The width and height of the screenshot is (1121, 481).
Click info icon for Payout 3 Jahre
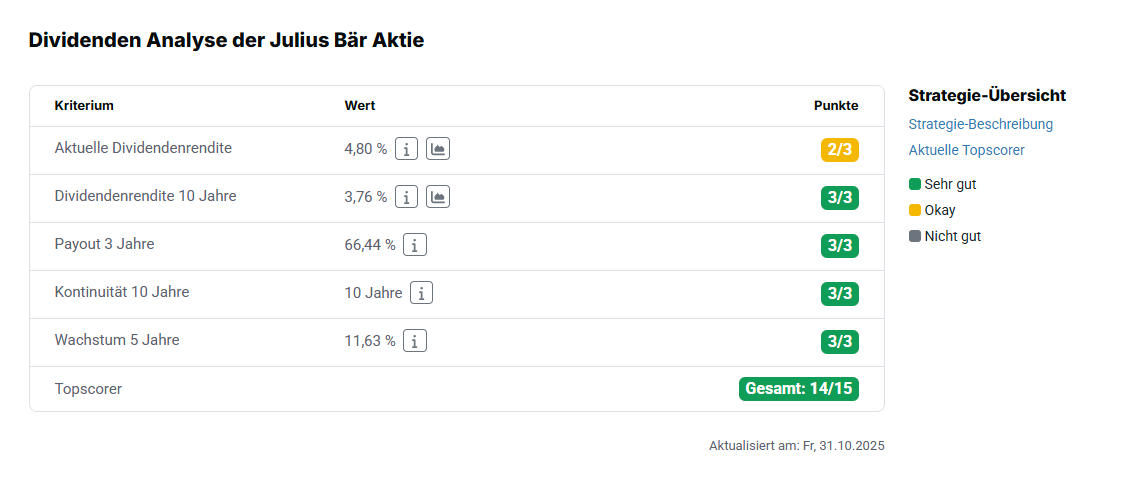(415, 245)
